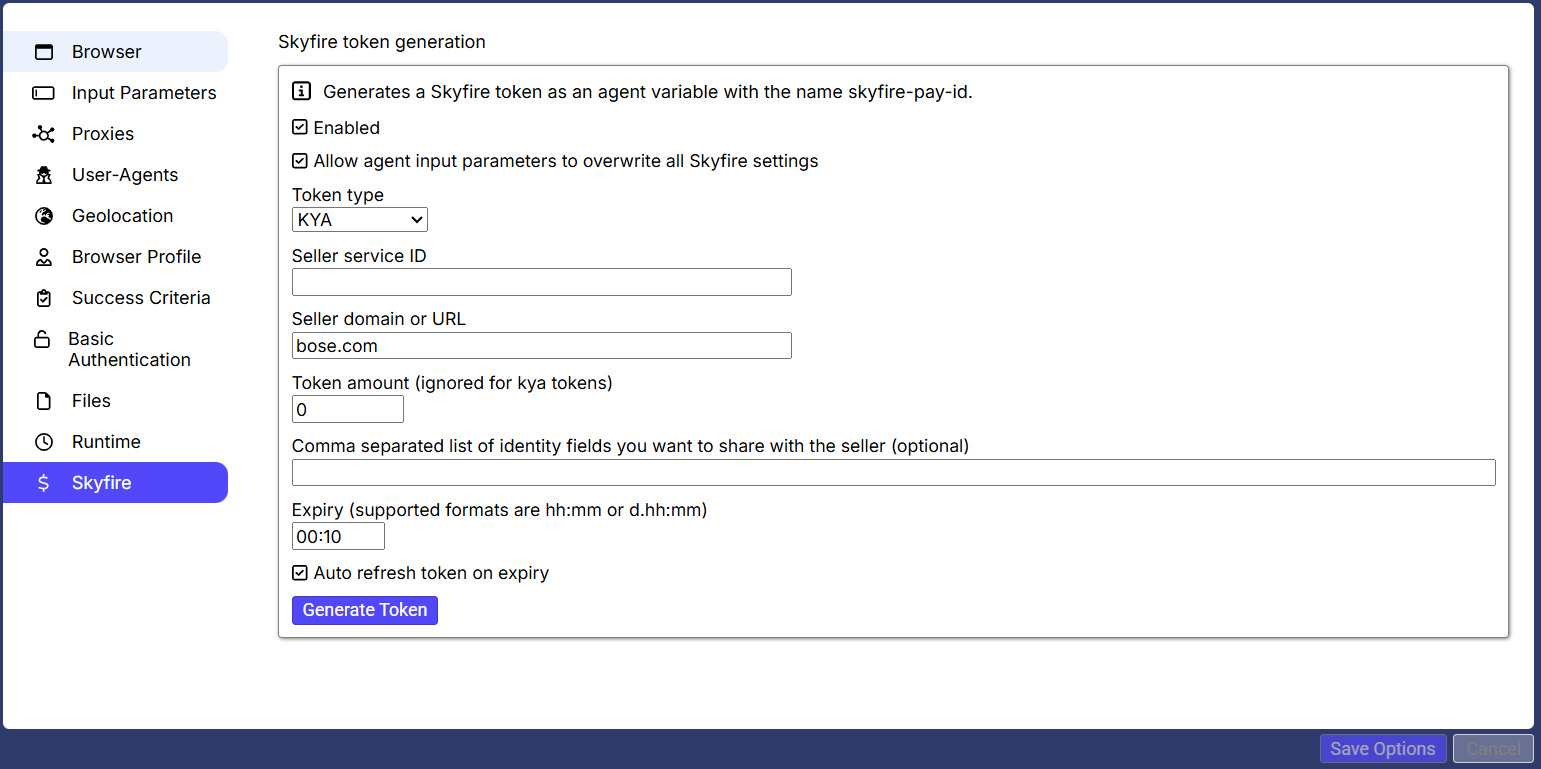
Task: Click the Generate Token button
Action: point(364,610)
